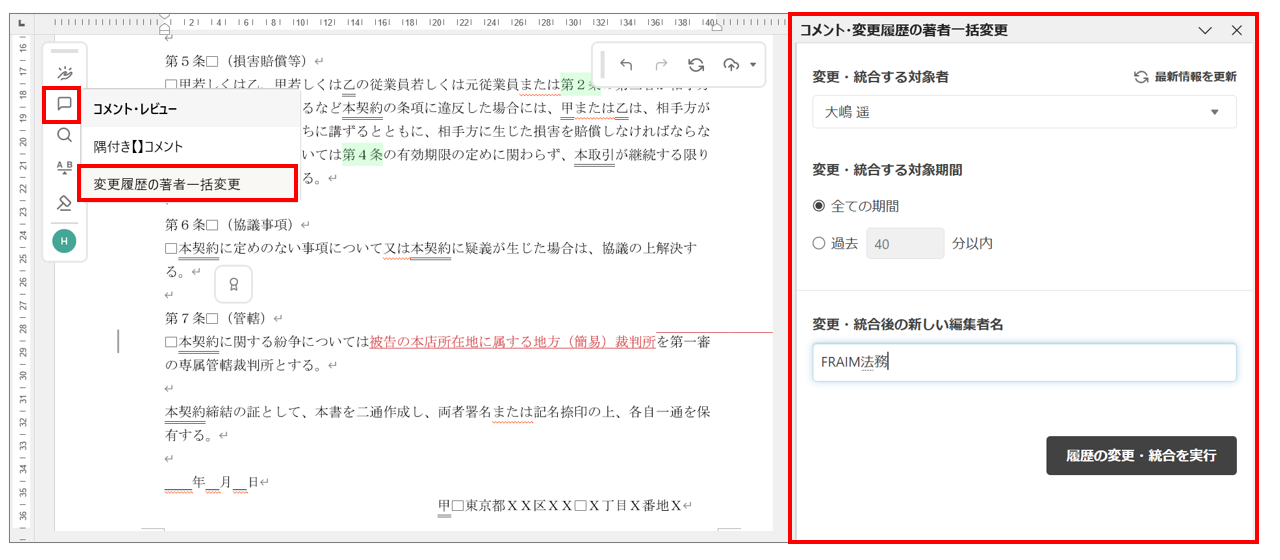
Task: Click 最新情報を更新 refresh link
Action: coord(1185,77)
